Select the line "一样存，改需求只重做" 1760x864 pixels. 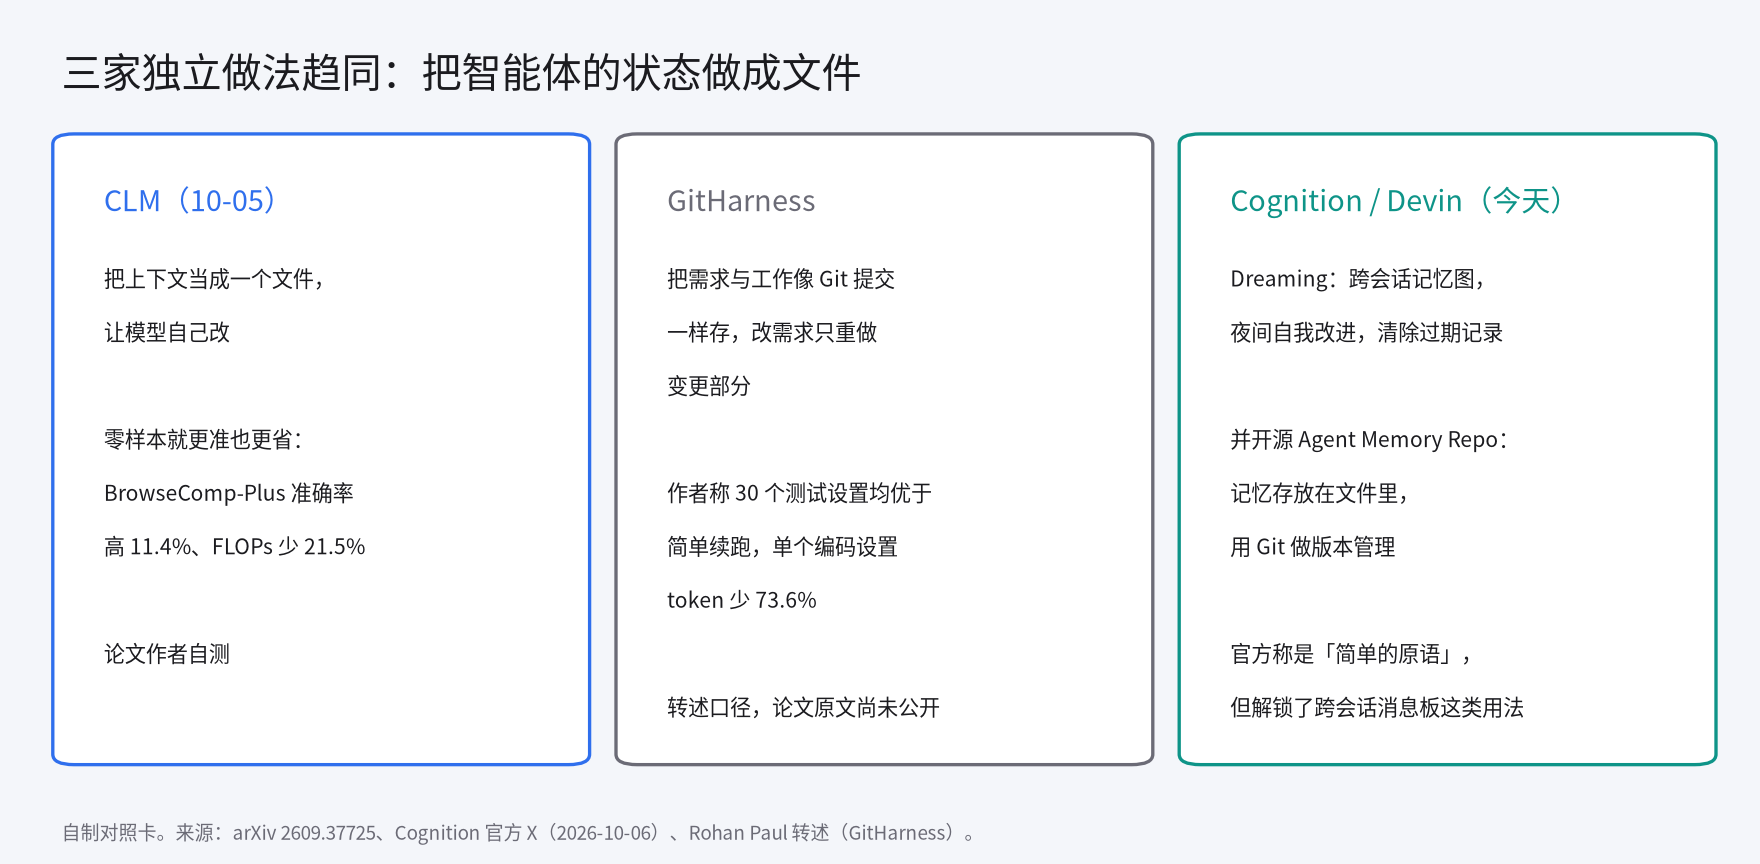[x=772, y=332]
